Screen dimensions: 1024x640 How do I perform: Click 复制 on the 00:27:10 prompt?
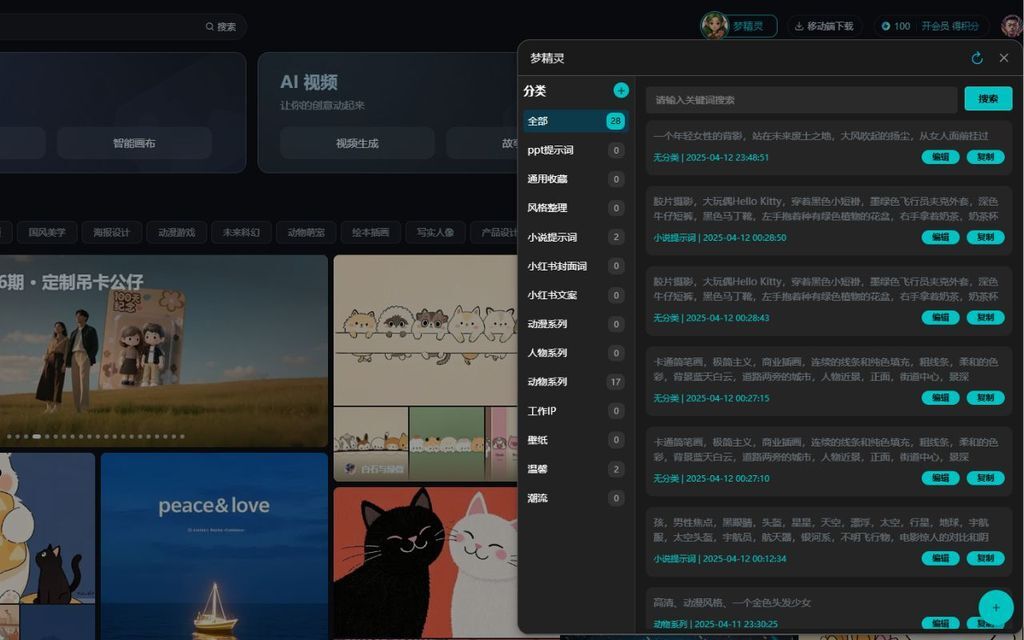pos(985,478)
